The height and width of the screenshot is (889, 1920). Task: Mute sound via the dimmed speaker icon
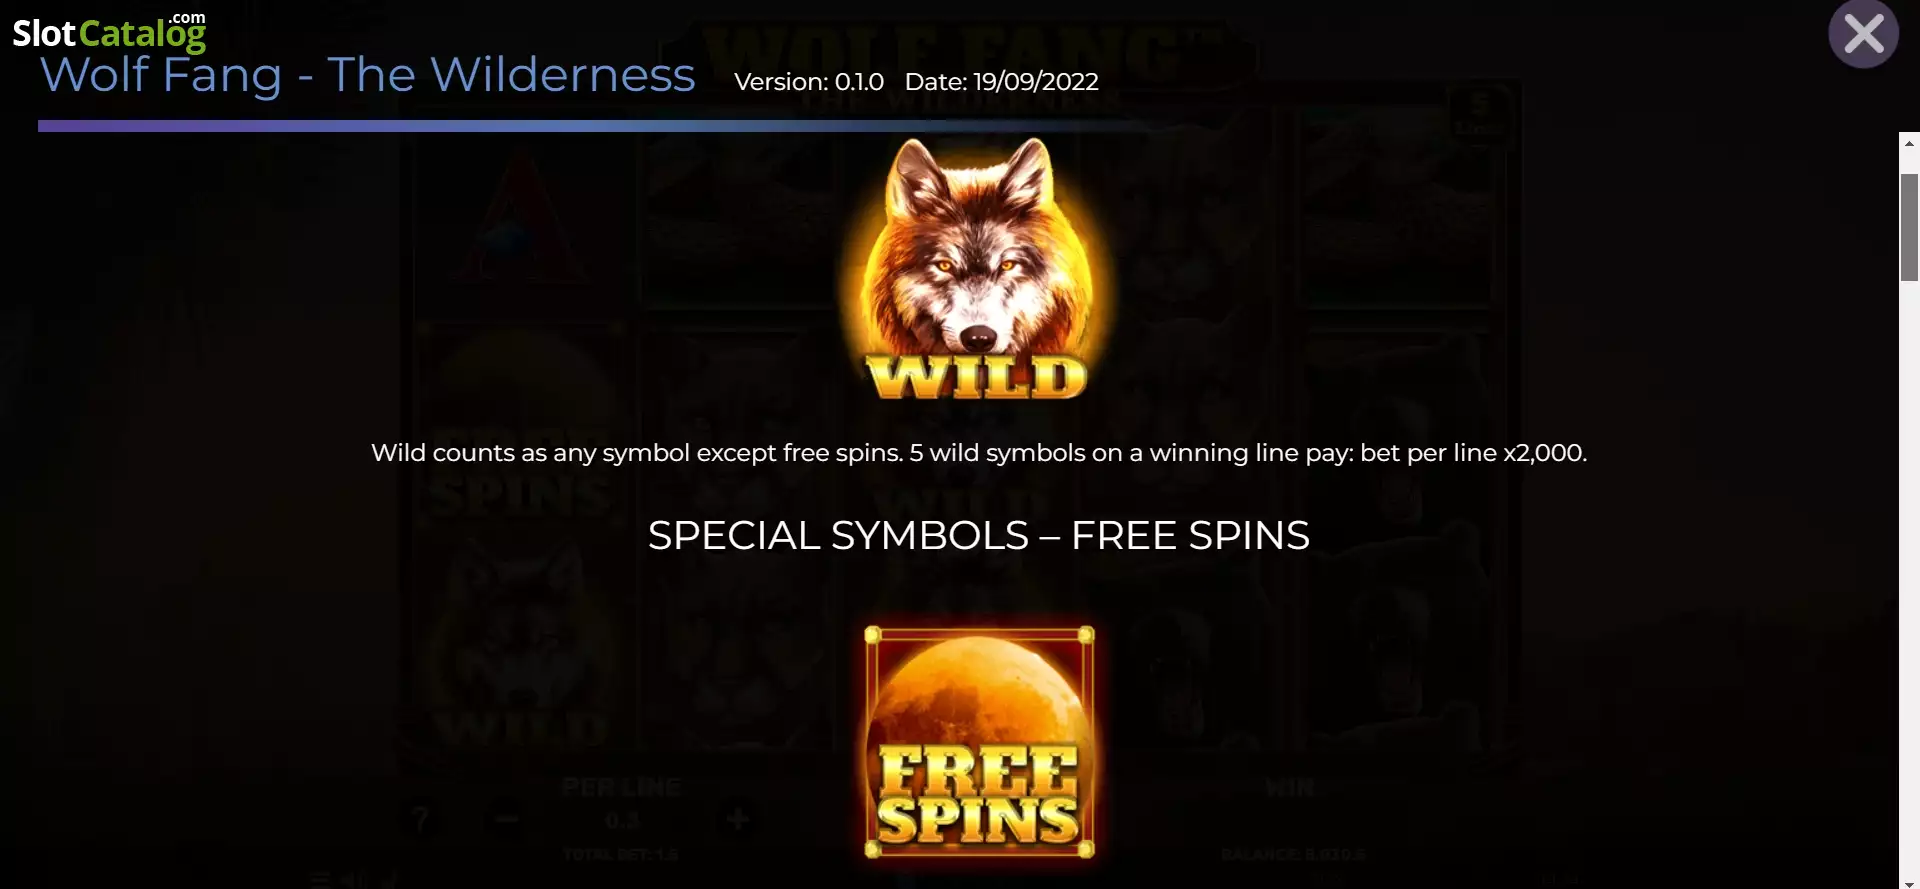click(x=355, y=881)
